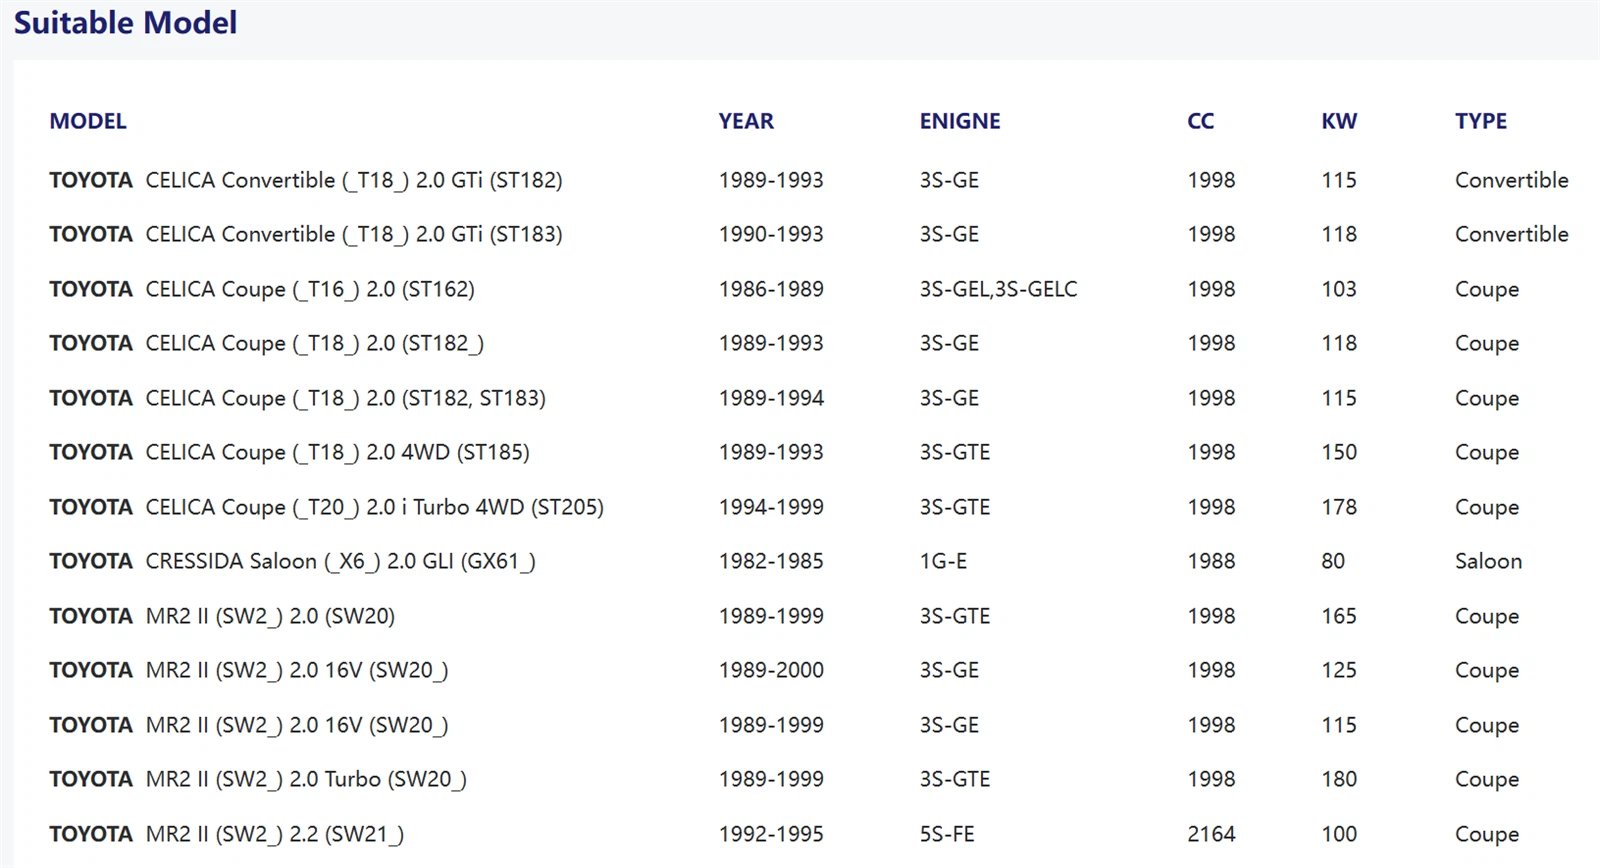Click year 1994-1999 cell
Viewport: 1600px width, 868px height.
click(x=771, y=507)
